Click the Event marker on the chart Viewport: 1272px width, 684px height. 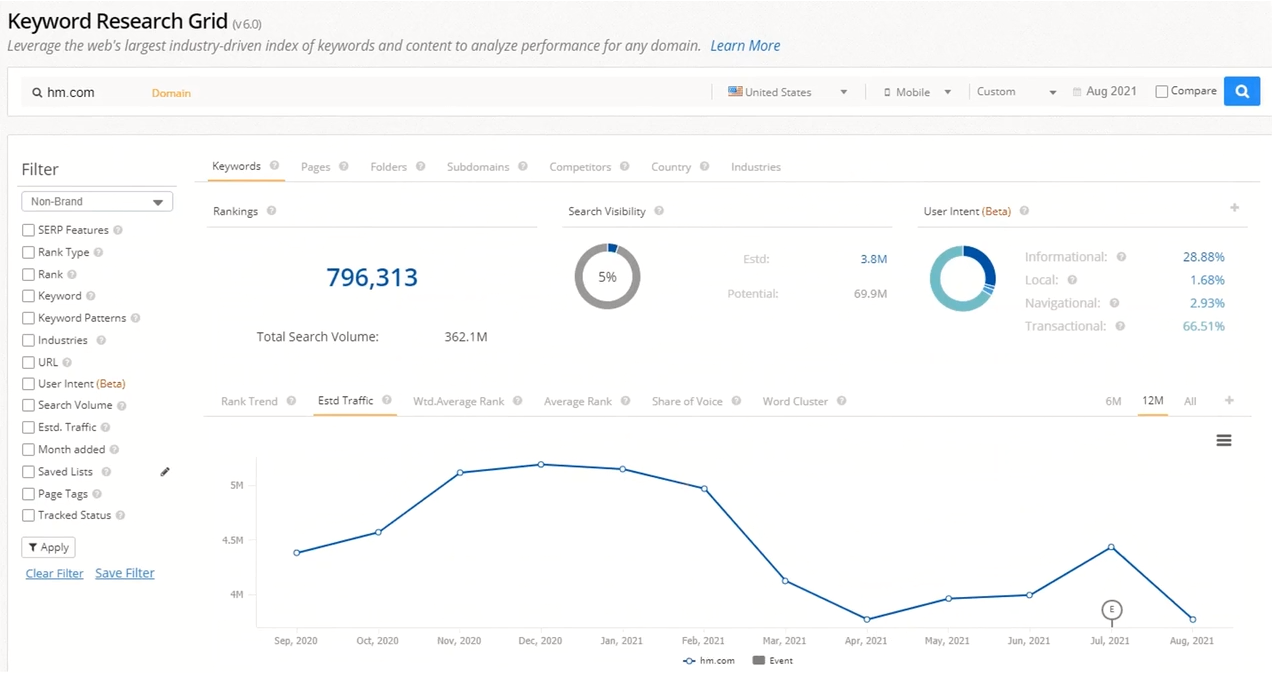click(x=1112, y=609)
